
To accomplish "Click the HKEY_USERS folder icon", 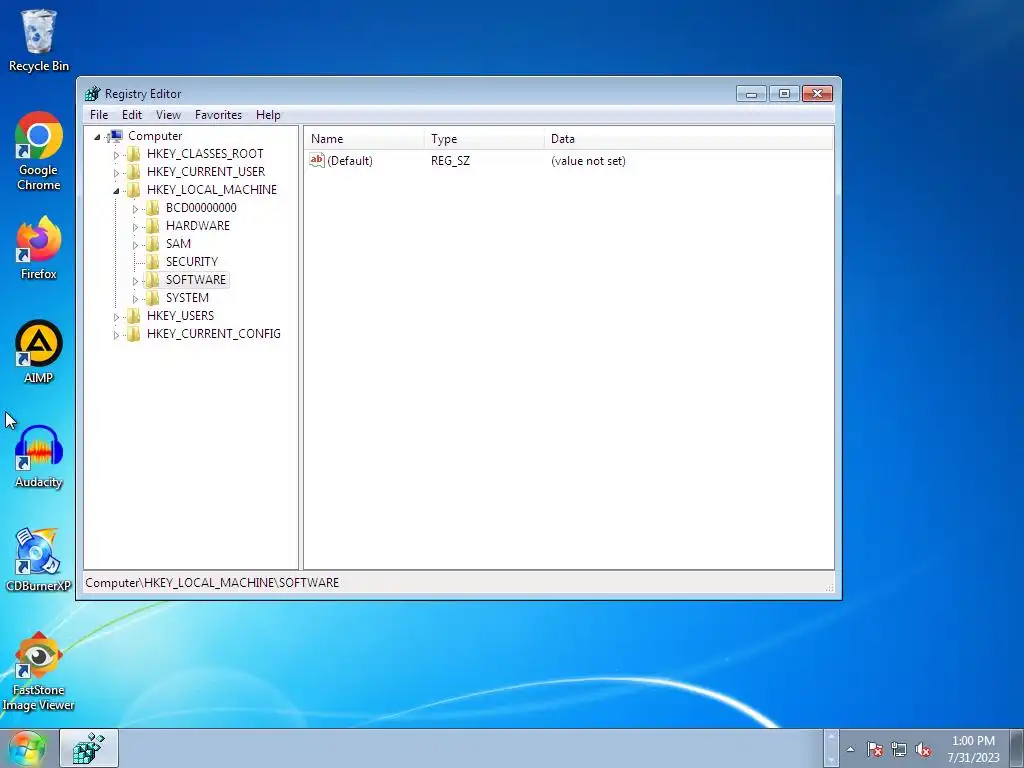I will click(134, 316).
